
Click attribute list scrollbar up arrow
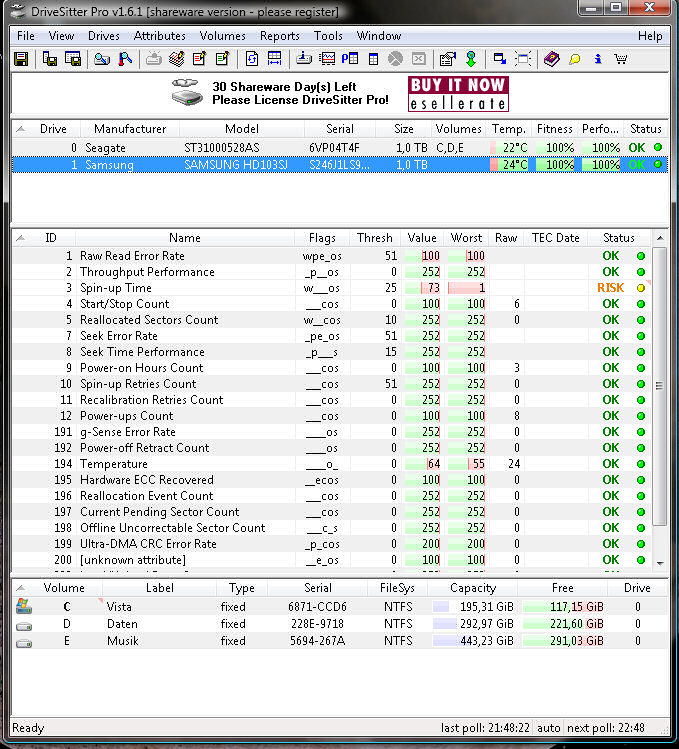click(660, 238)
